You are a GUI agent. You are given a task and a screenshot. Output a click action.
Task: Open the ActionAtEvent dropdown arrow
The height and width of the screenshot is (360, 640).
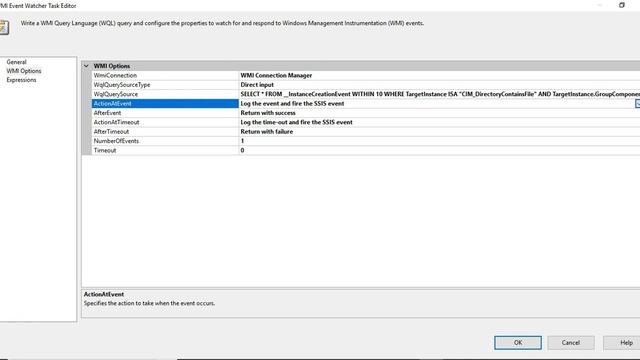click(638, 104)
